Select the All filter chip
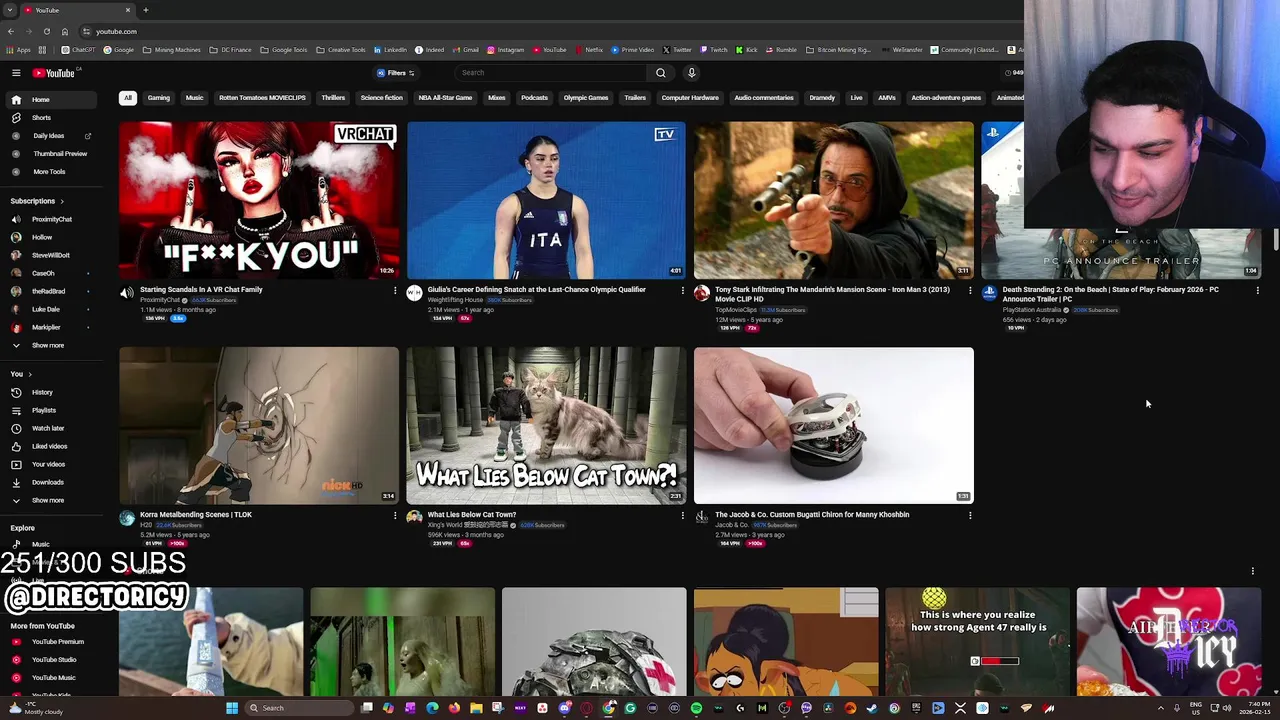This screenshot has height=720, width=1280. (127, 98)
